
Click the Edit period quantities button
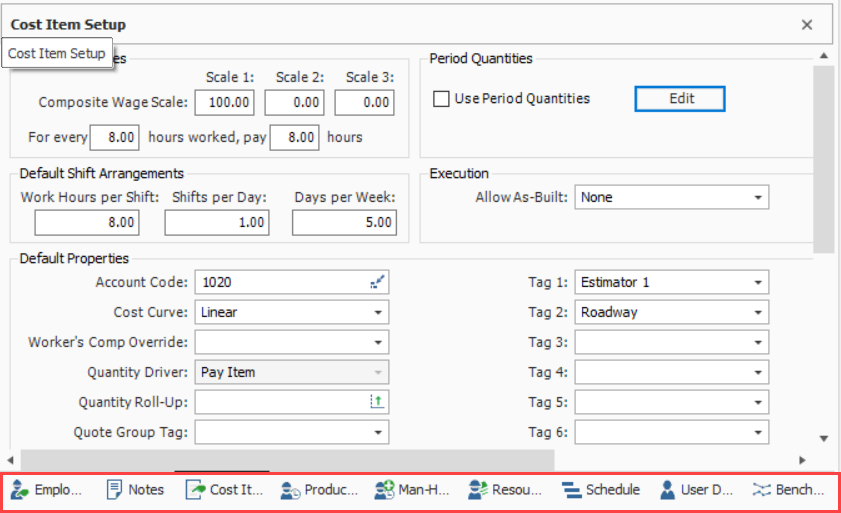[x=680, y=99]
